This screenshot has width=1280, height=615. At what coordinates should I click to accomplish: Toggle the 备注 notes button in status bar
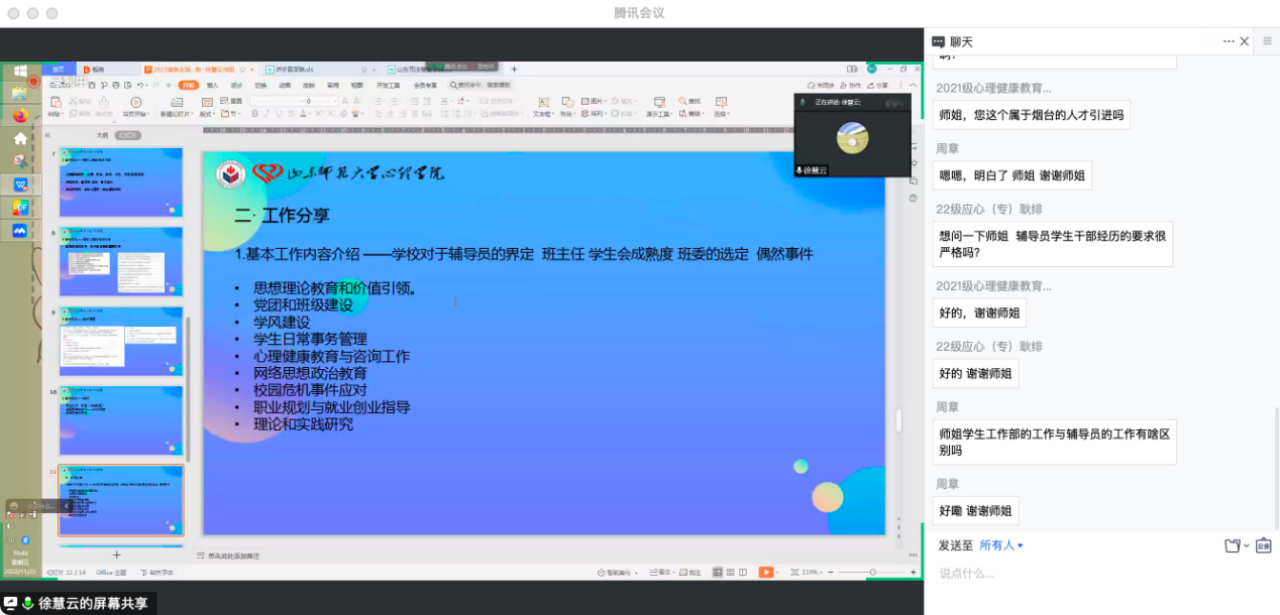[662, 572]
